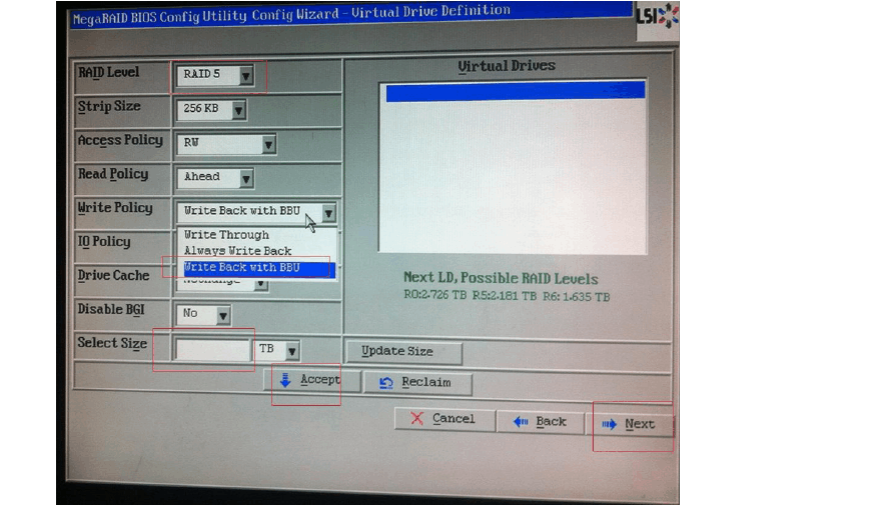893x505 pixels.
Task: Click the IO Policy label
Action: 104,242
